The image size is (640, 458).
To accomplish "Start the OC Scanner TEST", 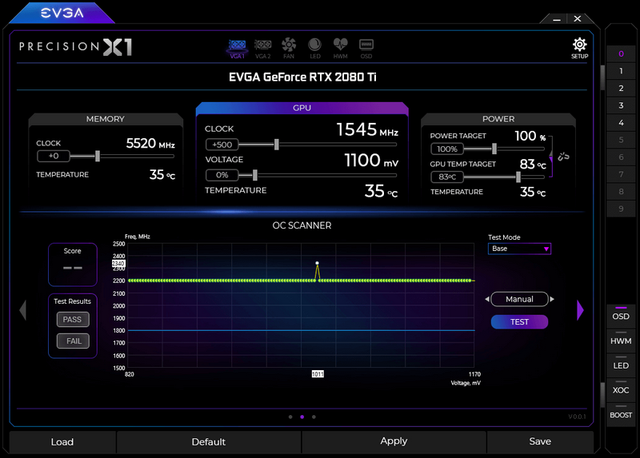I will coord(520,322).
